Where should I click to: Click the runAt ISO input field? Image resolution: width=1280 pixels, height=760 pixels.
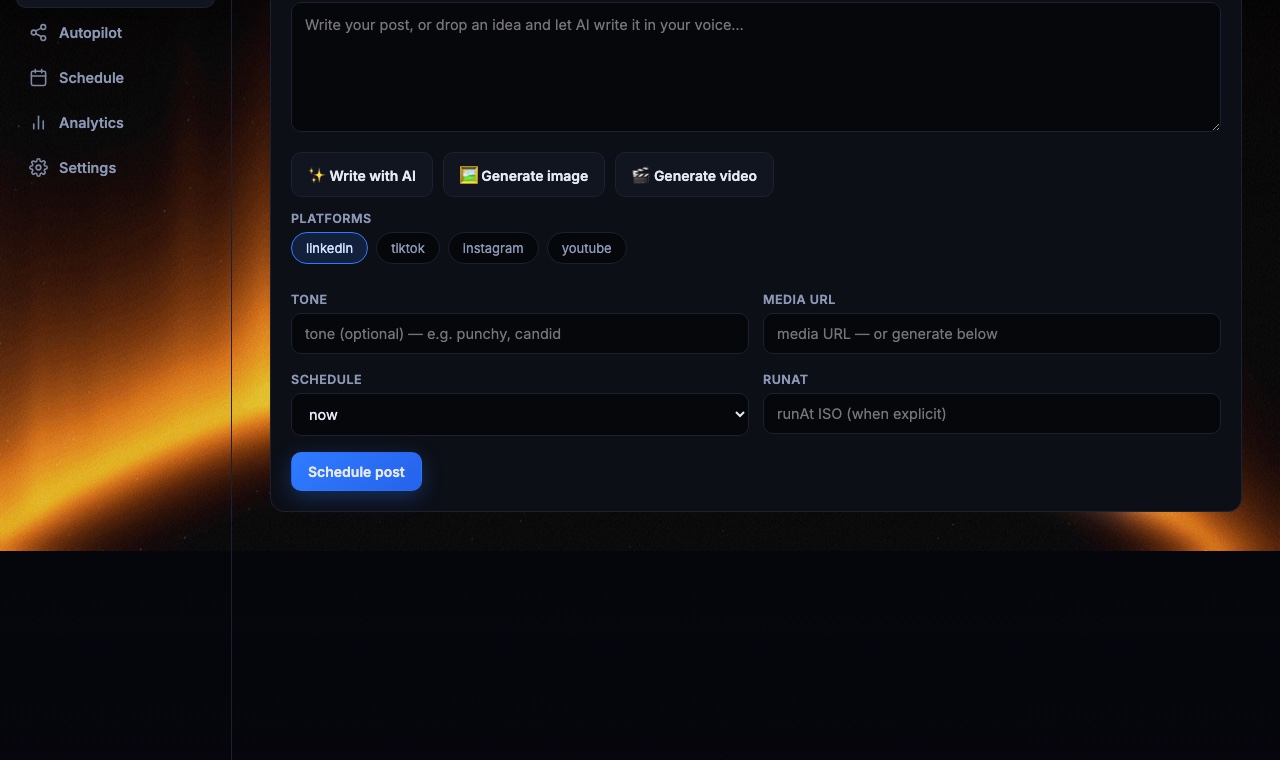point(992,414)
